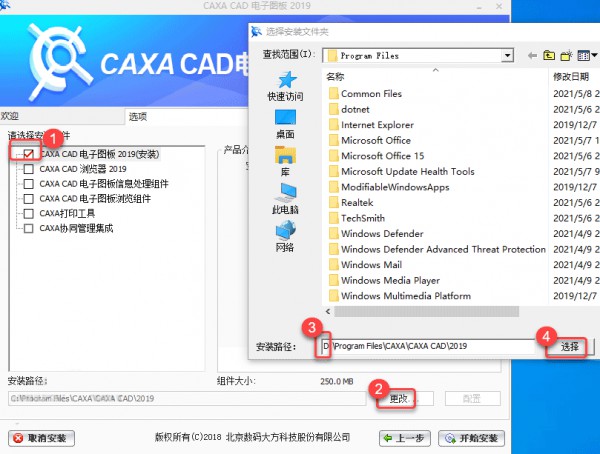Select Windows Mail folder name
This screenshot has height=454, width=600.
pos(371,265)
